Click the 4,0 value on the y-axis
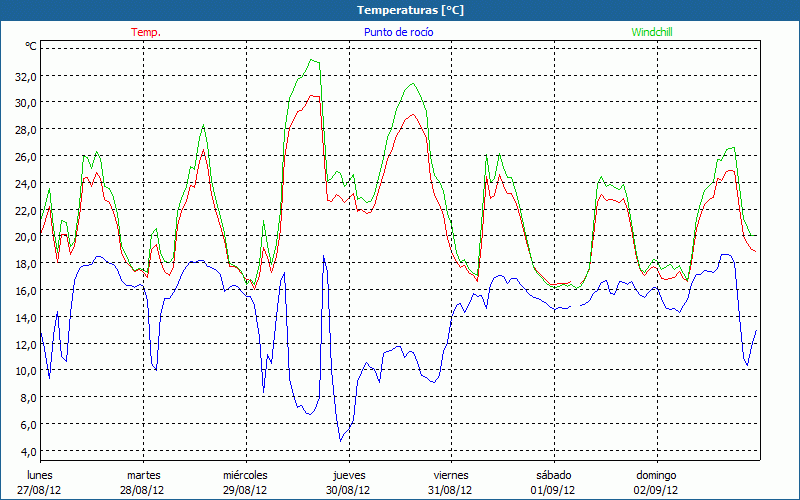Image resolution: width=800 pixels, height=500 pixels. (27, 424)
